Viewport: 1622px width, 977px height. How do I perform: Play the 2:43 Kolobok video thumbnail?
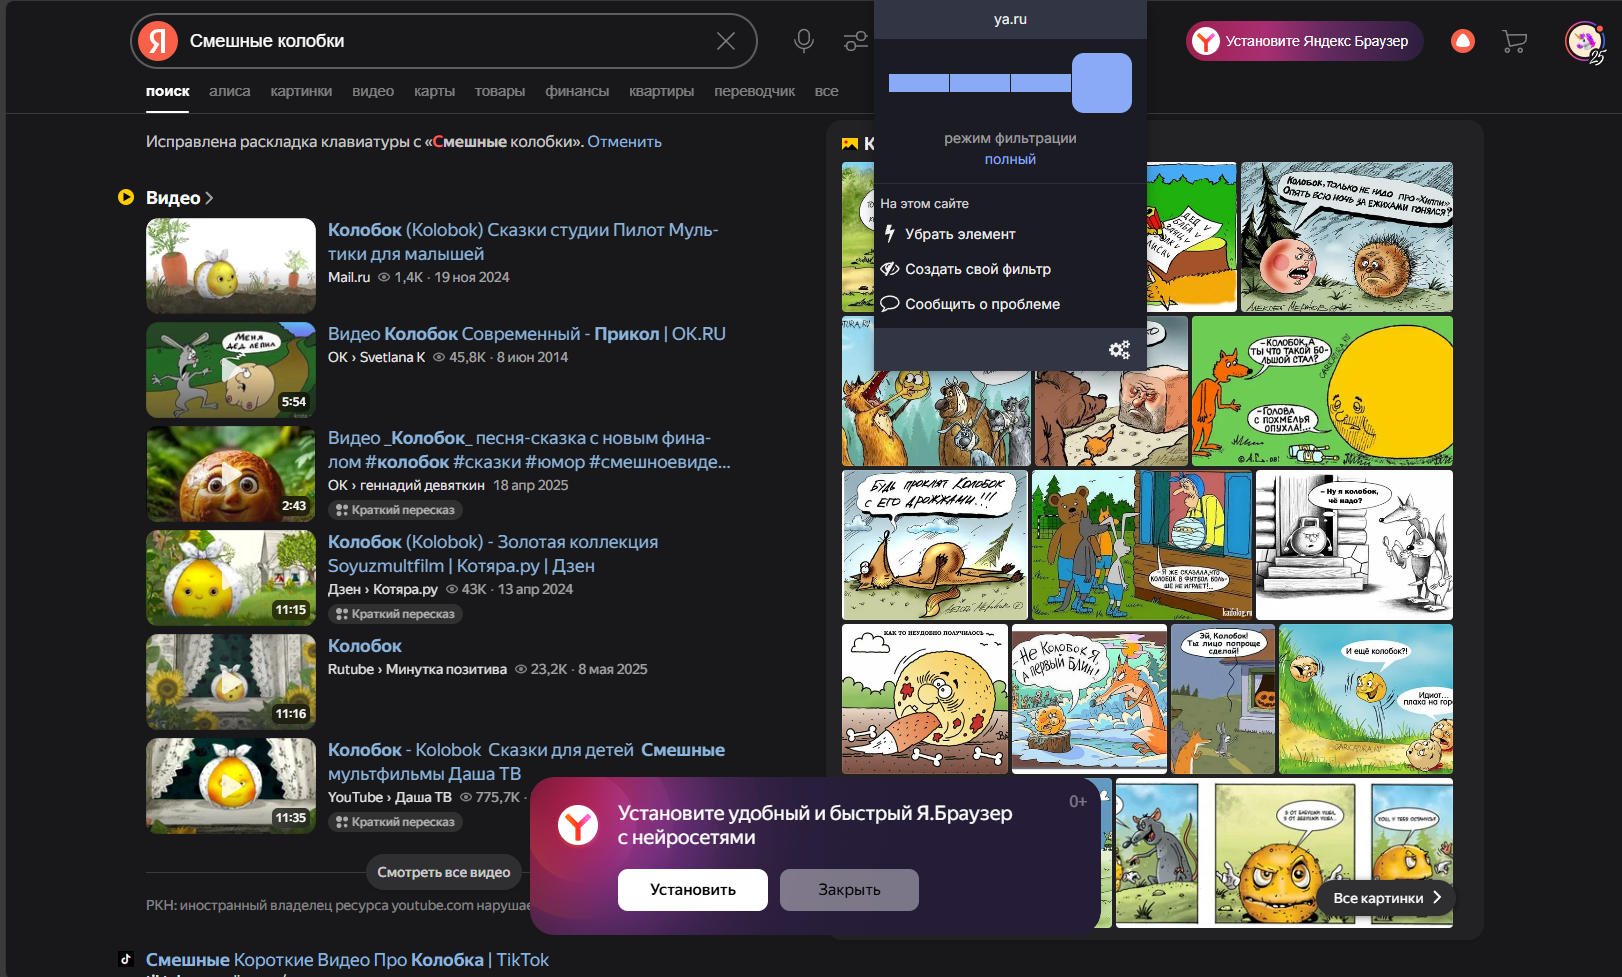click(231, 474)
